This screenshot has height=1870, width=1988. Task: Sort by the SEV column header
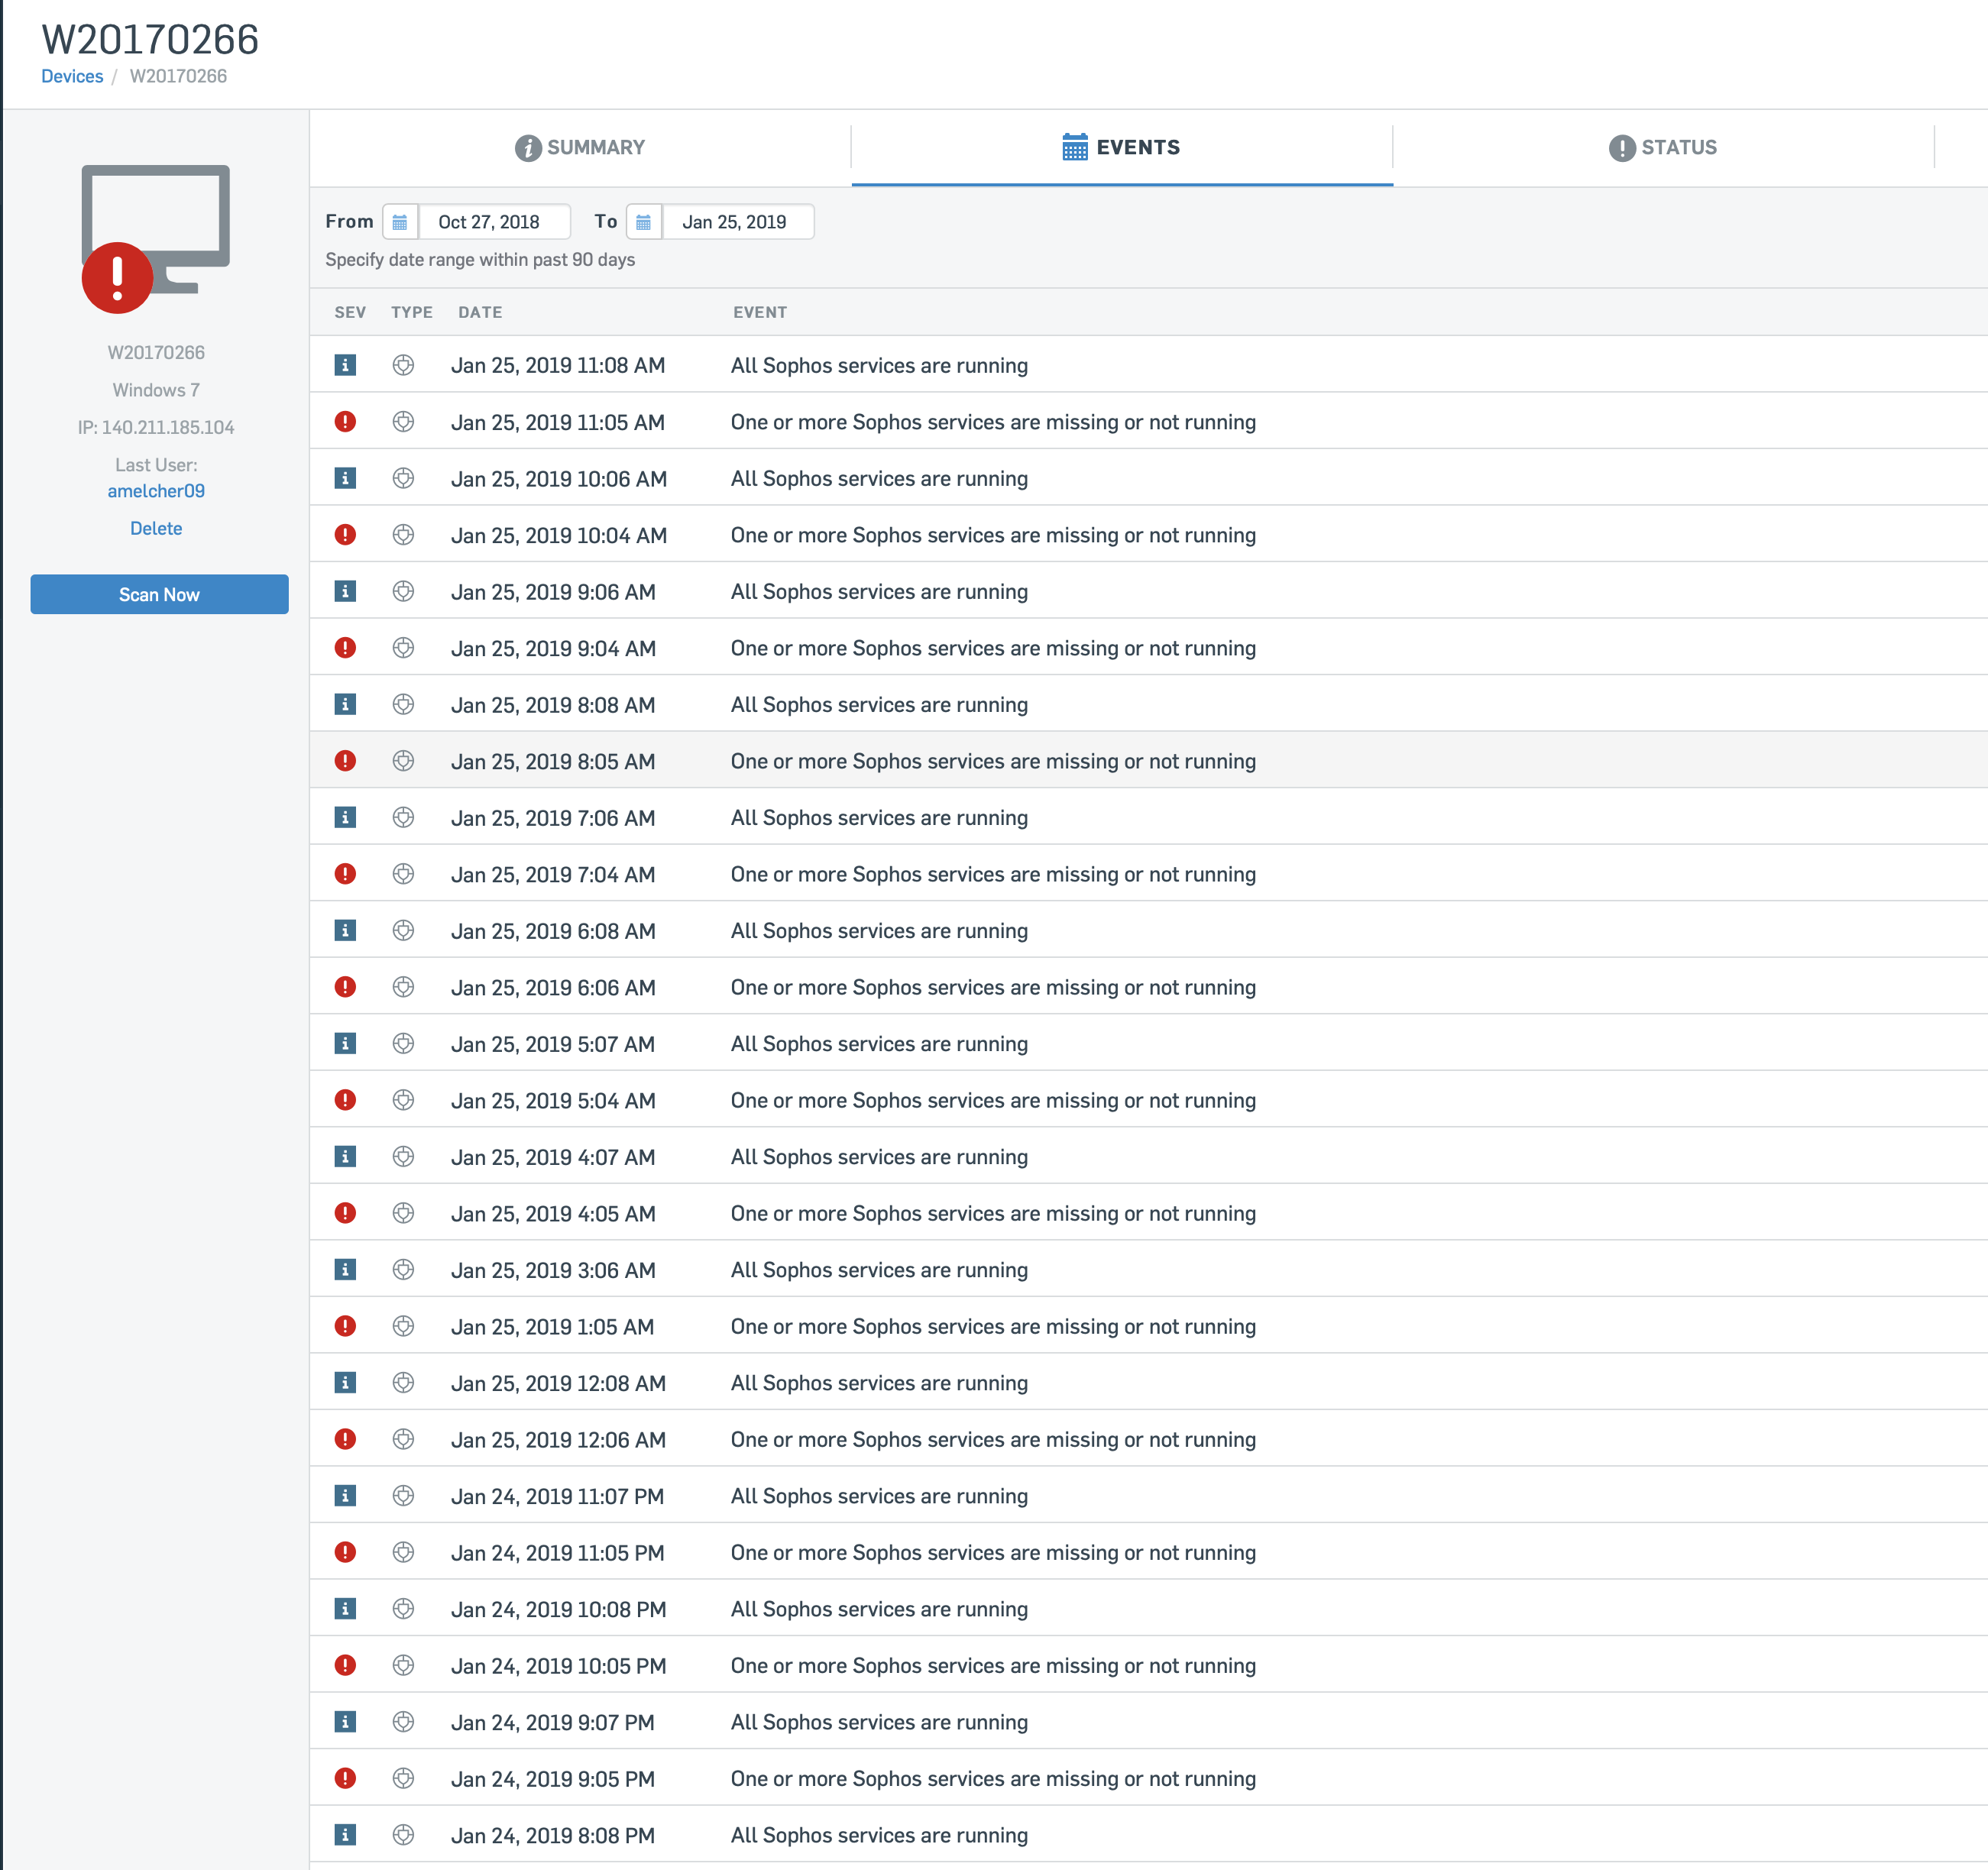pyautogui.click(x=350, y=312)
